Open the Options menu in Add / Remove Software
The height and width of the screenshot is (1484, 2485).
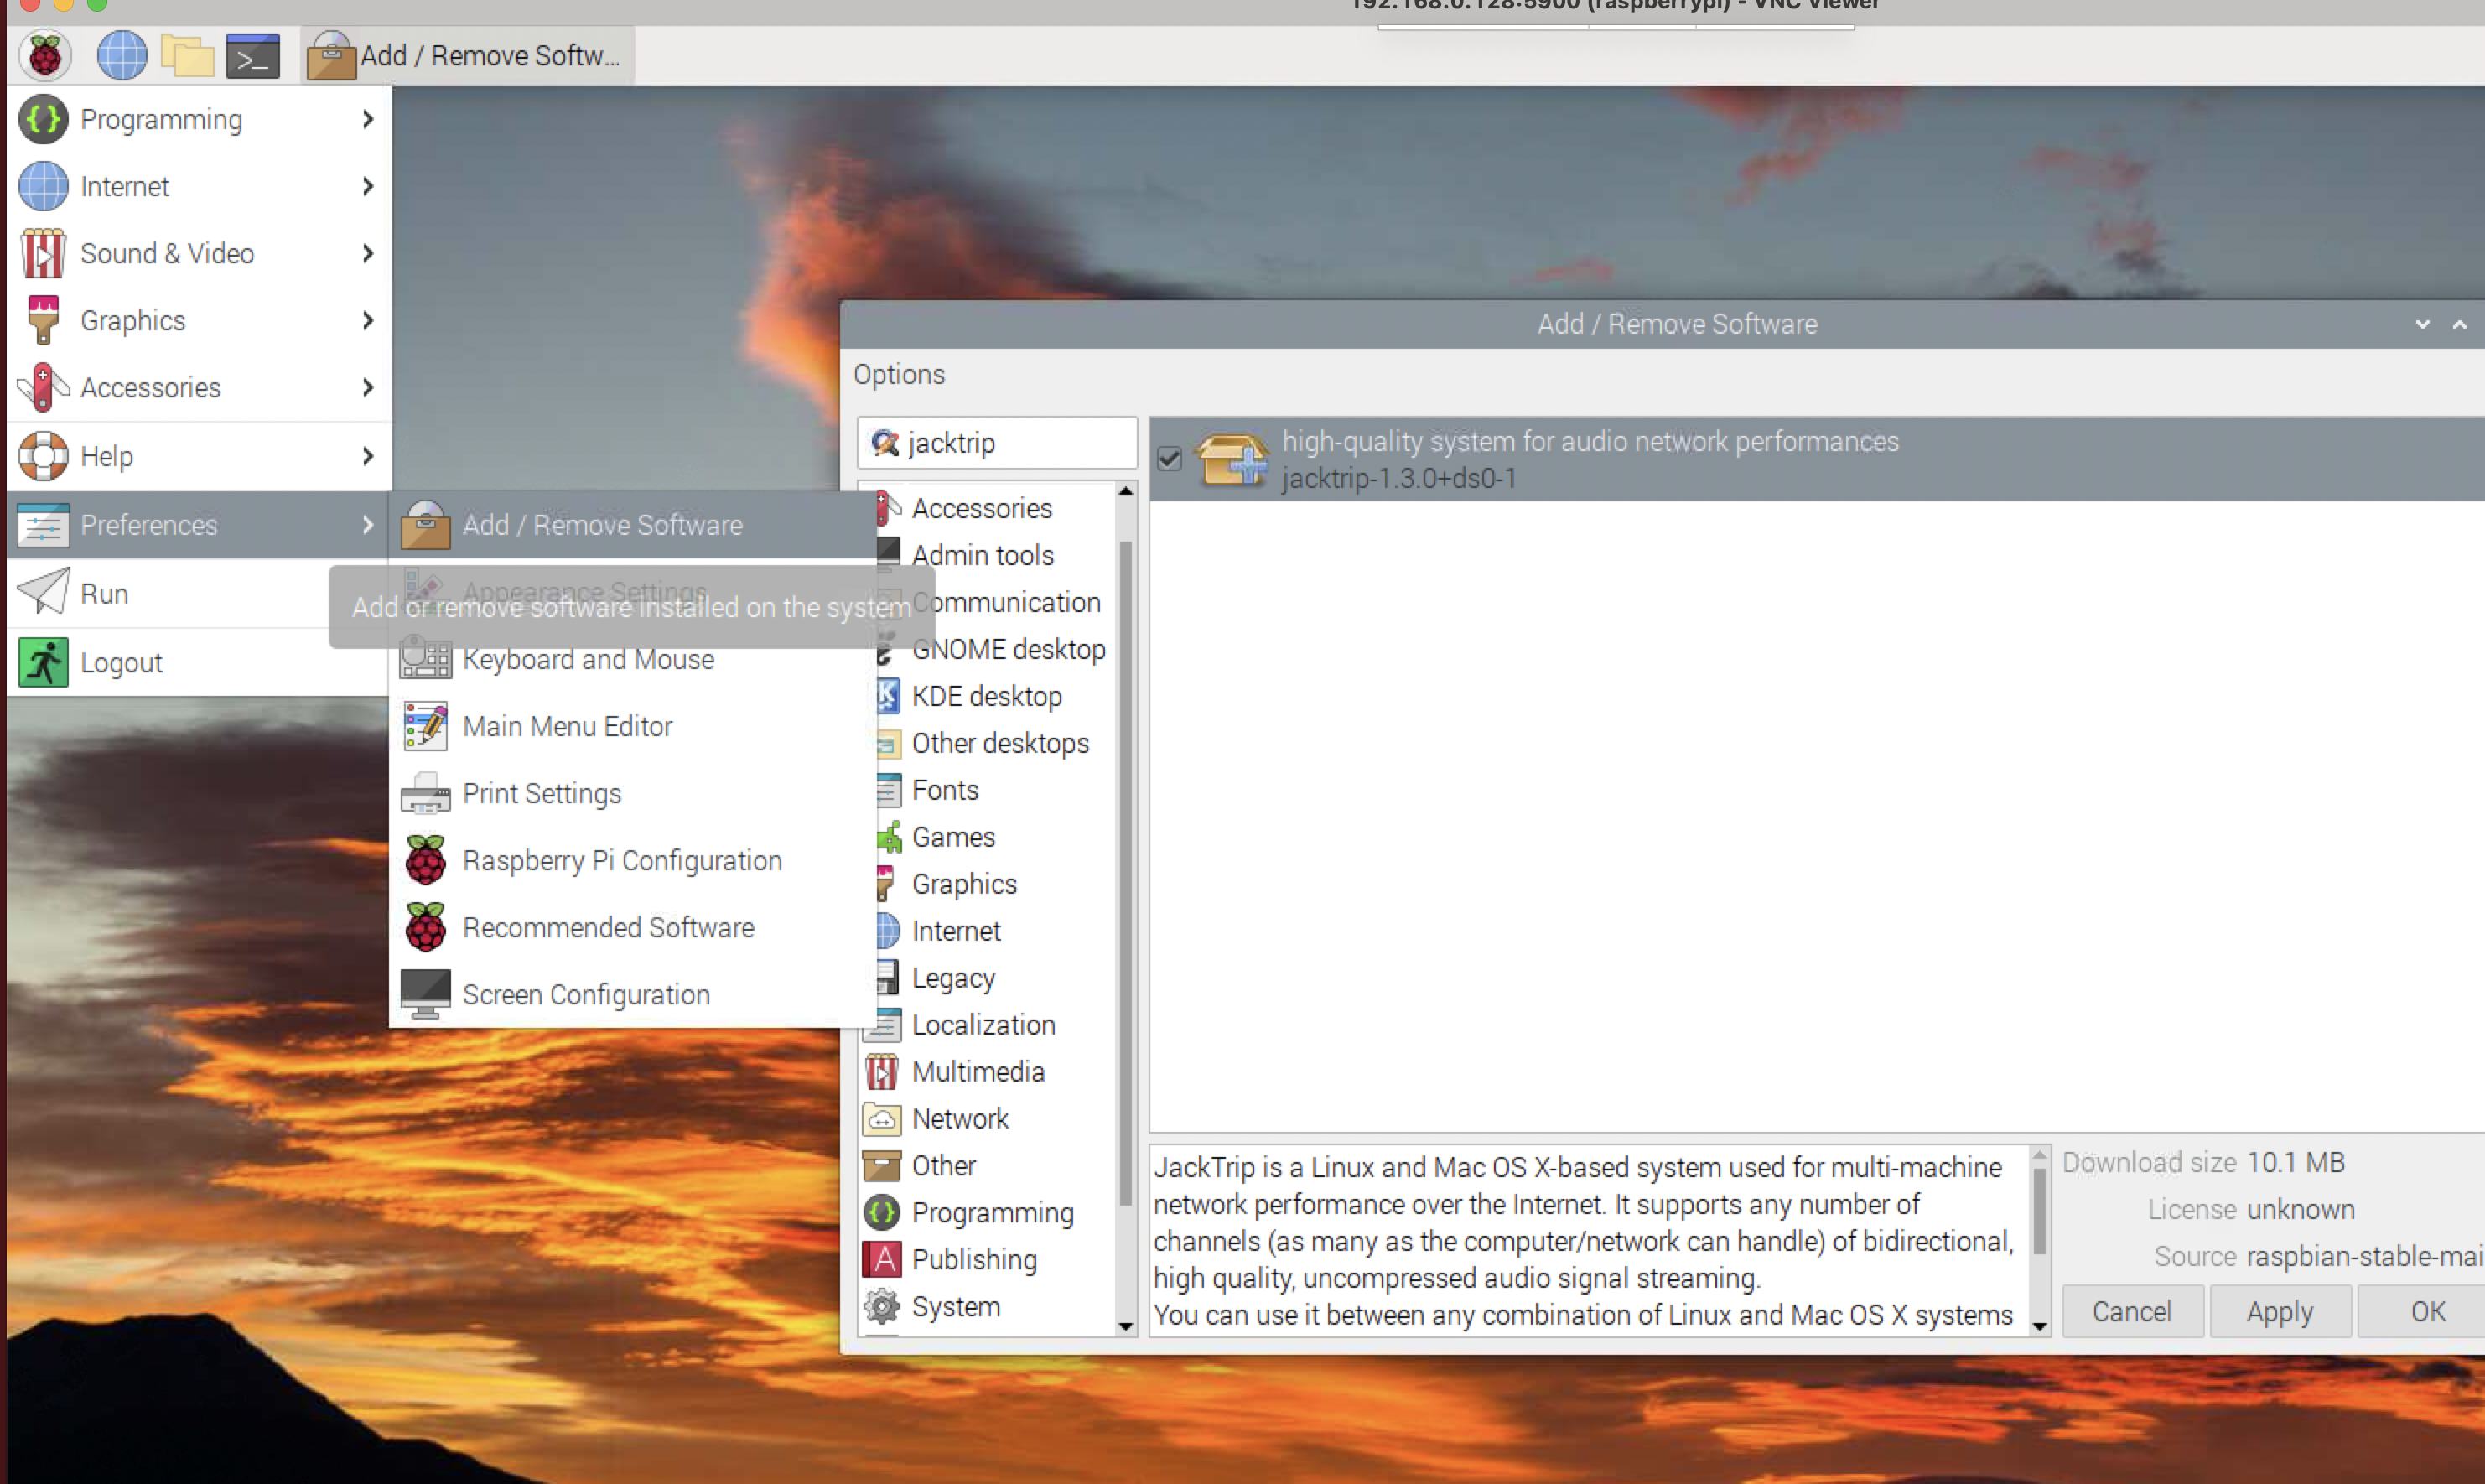click(x=899, y=374)
